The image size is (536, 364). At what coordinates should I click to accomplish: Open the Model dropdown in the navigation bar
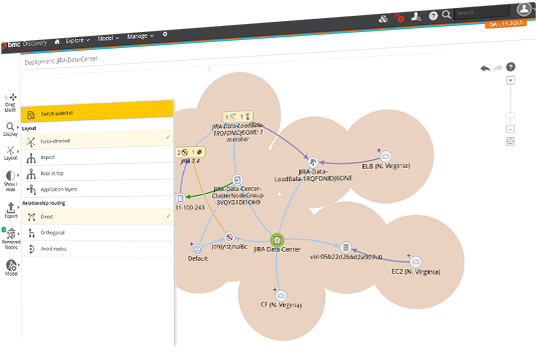108,38
